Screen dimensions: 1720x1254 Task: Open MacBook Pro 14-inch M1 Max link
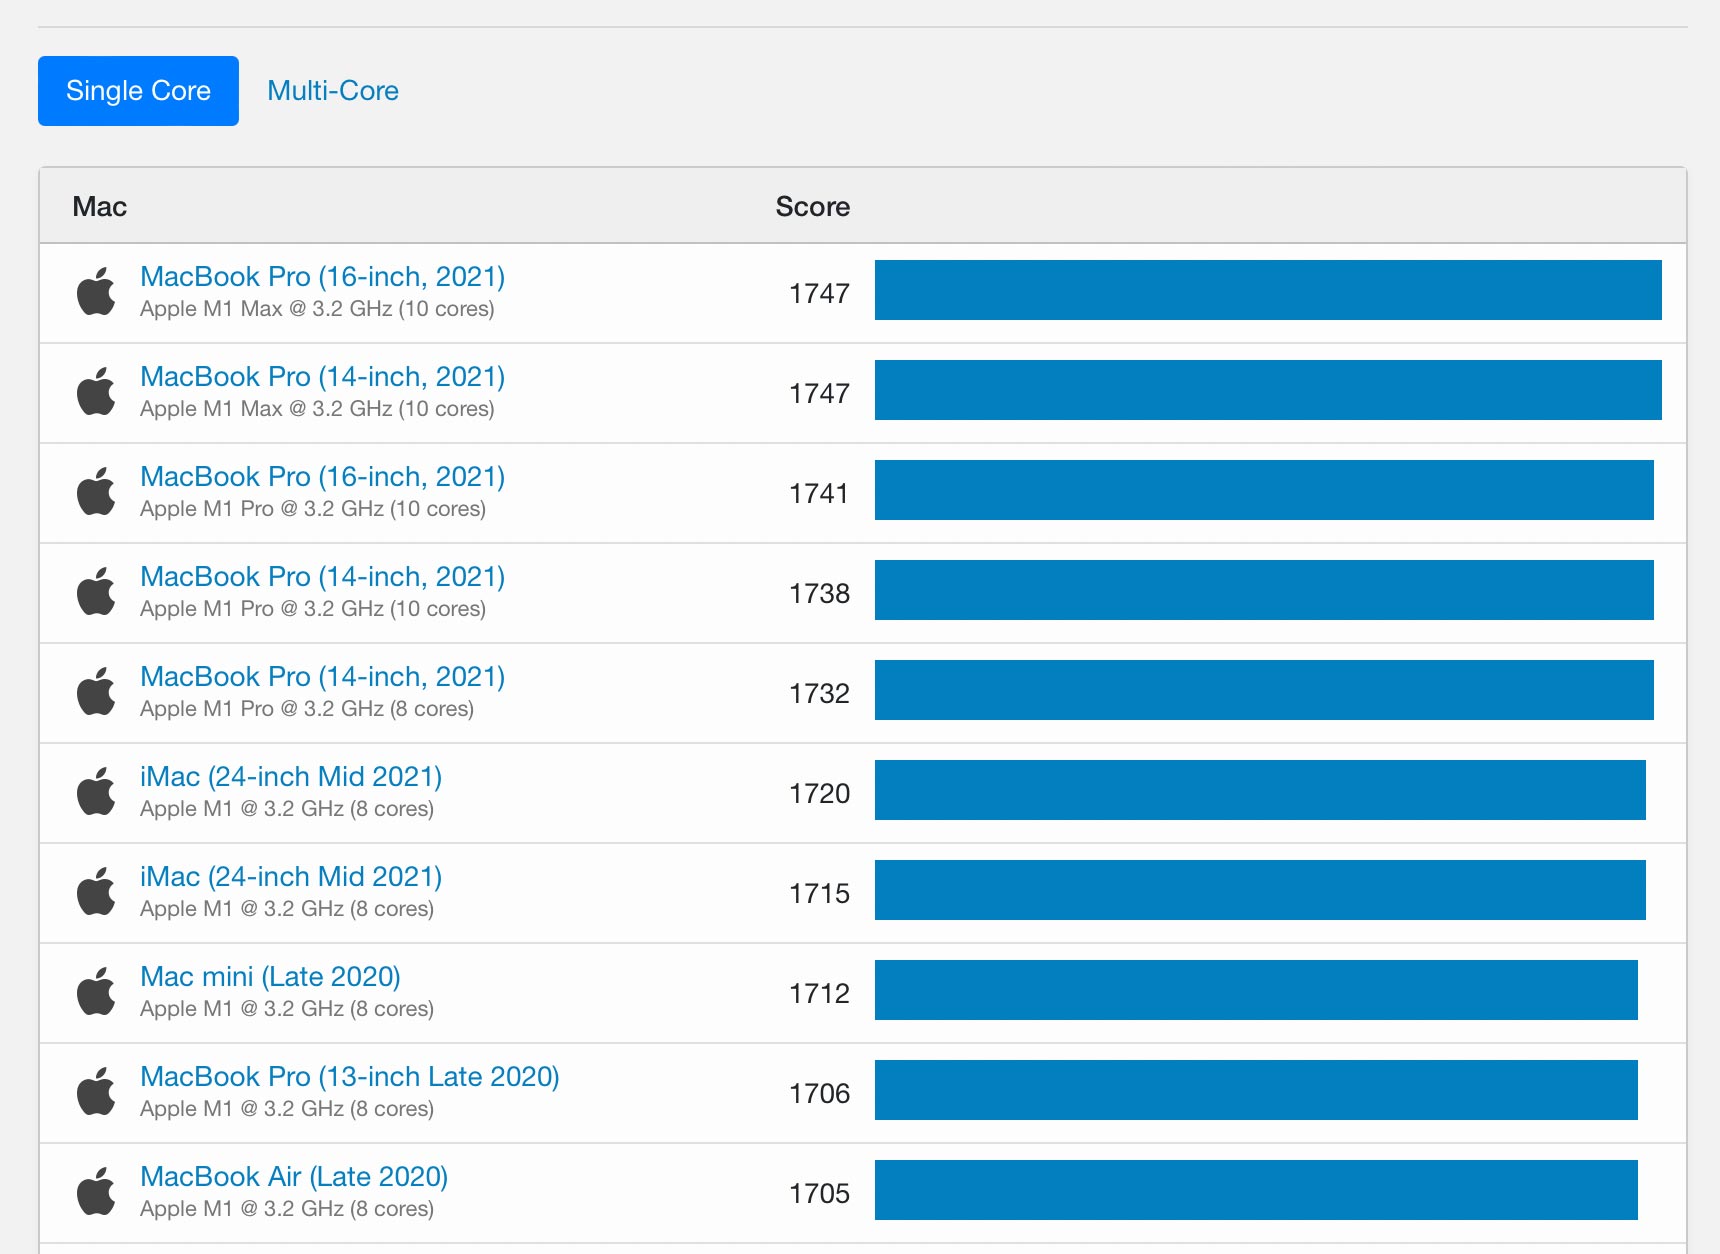coord(322,377)
